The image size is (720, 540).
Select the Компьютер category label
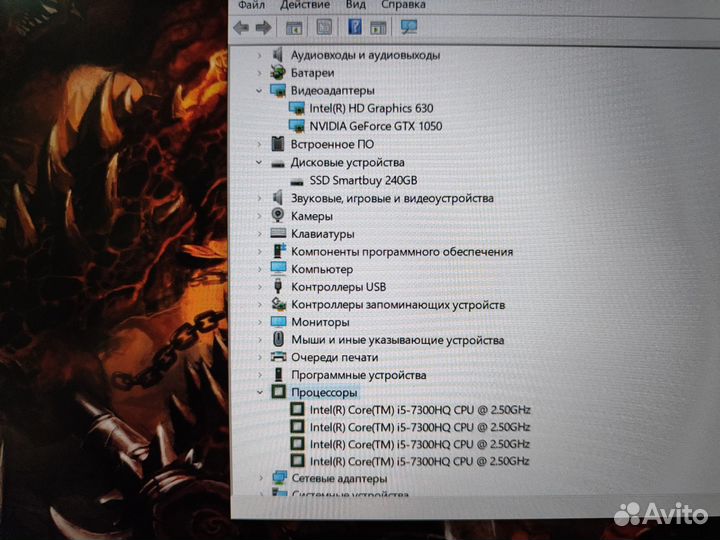point(322,270)
